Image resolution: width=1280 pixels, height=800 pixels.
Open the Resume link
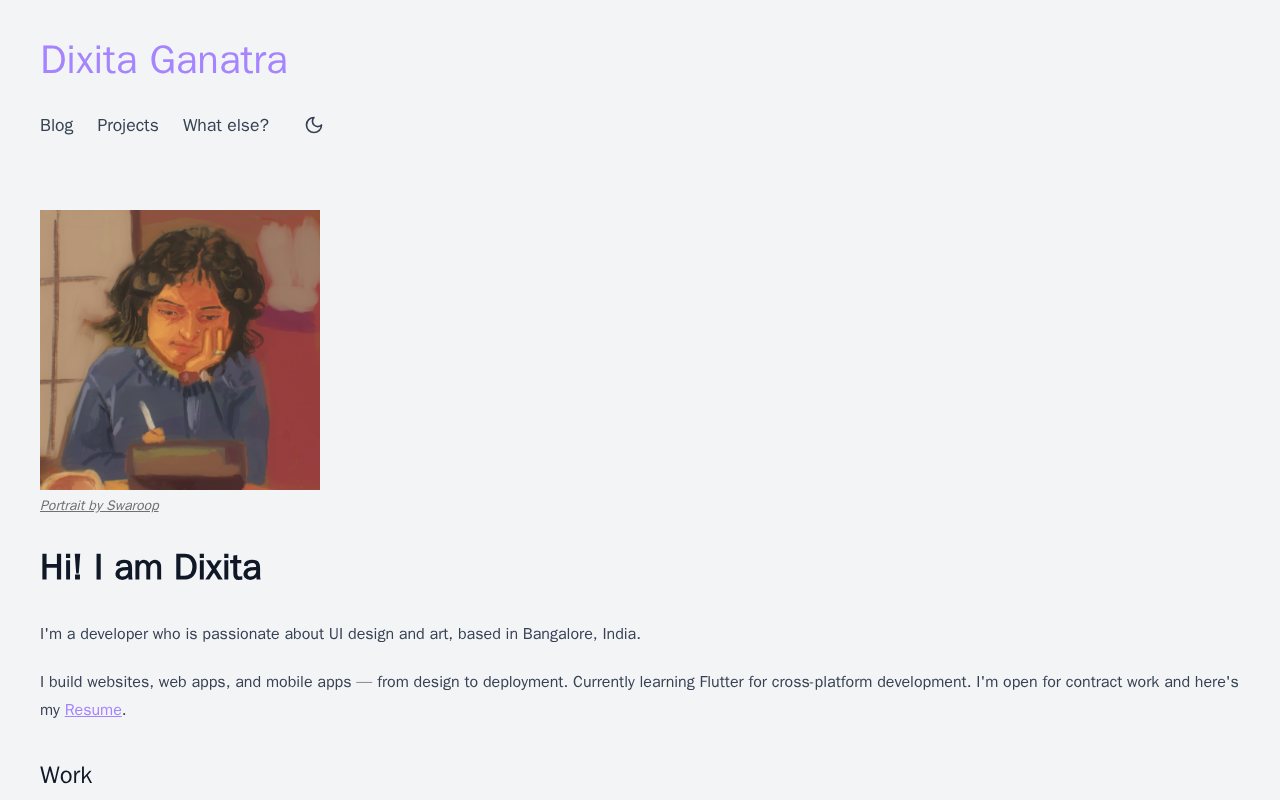[x=93, y=710]
